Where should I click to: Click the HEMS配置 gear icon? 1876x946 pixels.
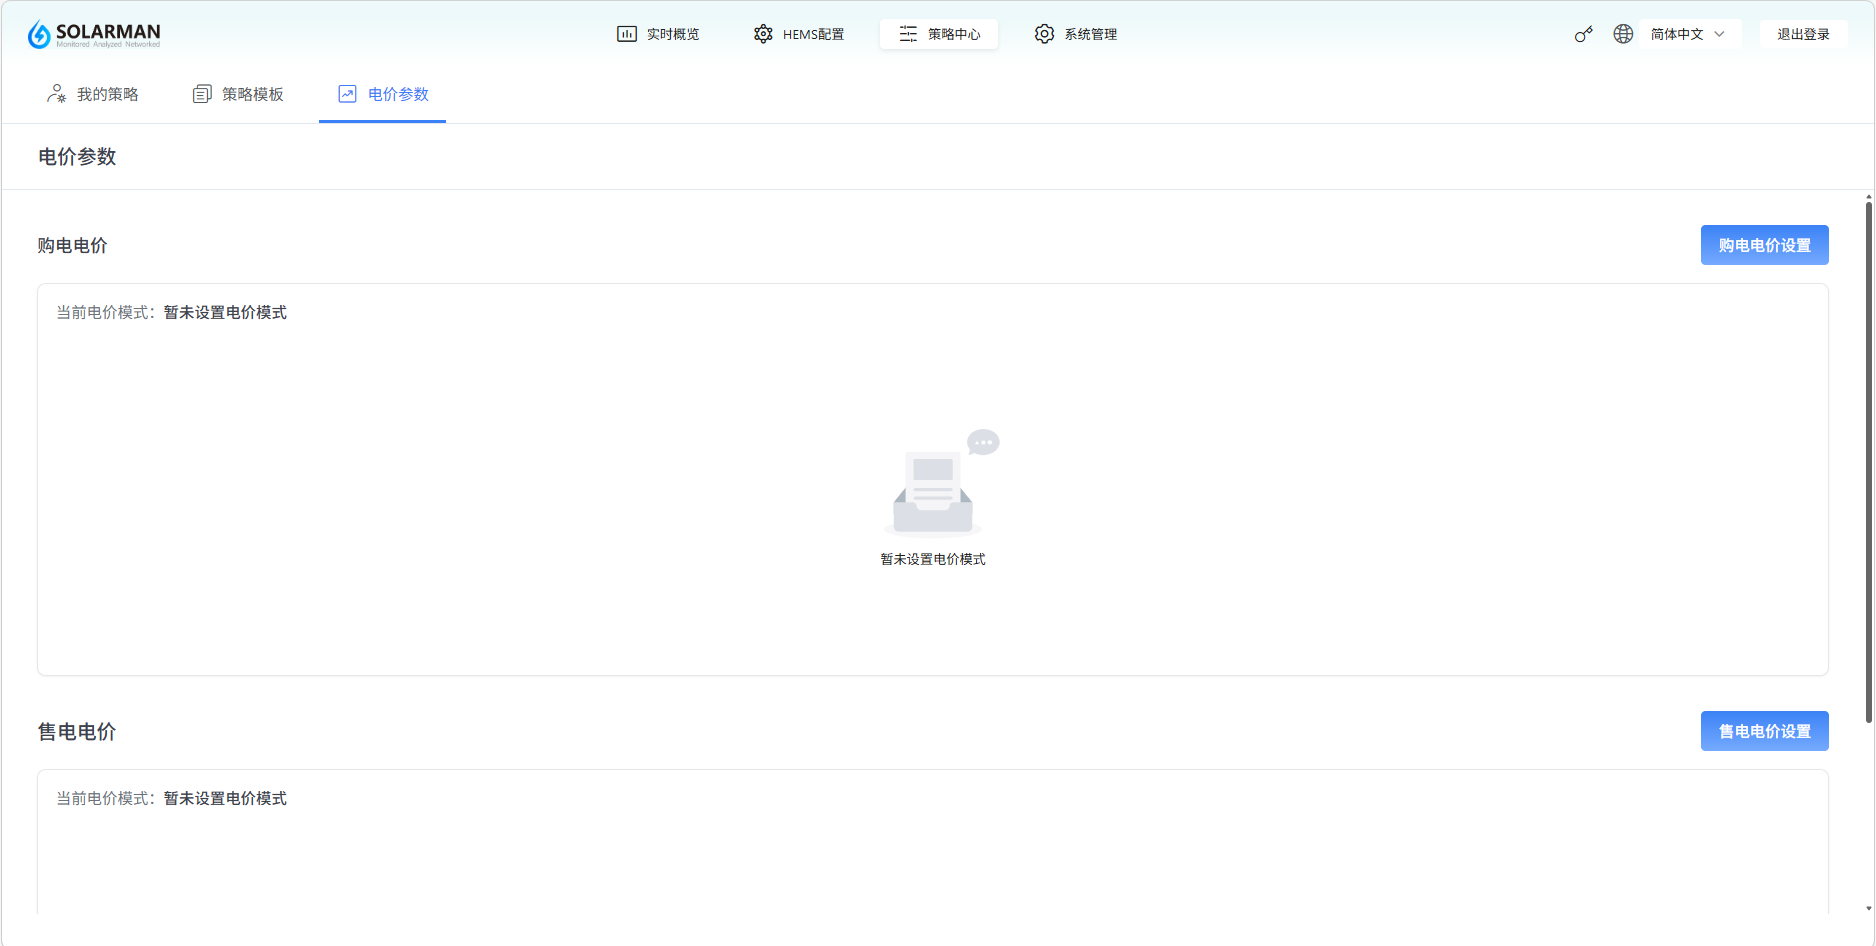[x=763, y=34]
